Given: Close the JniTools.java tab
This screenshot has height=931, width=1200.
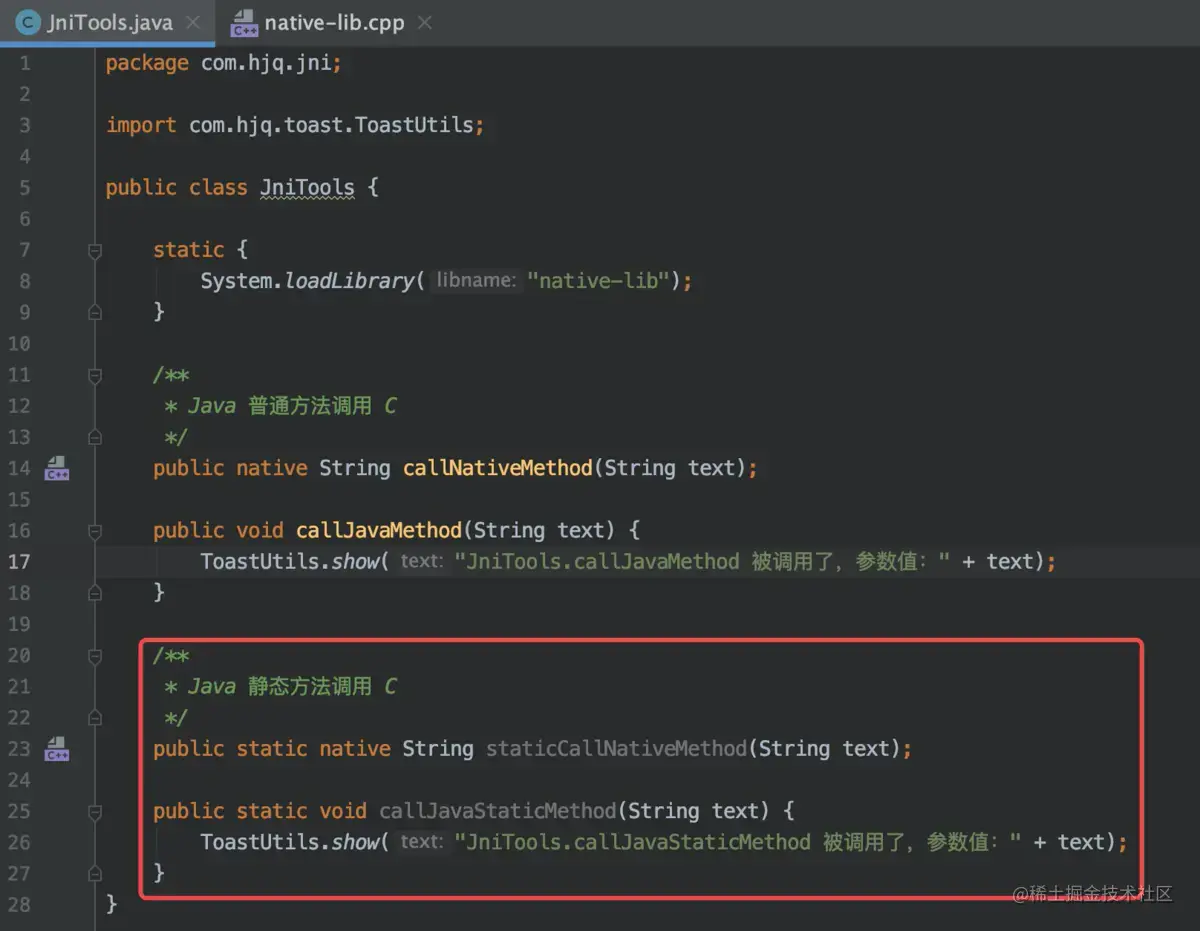Looking at the screenshot, I should pos(193,22).
